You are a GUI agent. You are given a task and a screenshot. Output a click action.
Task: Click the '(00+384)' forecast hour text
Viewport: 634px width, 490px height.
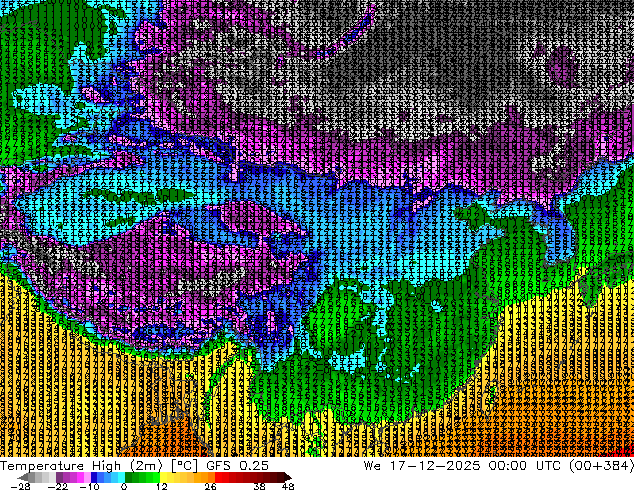[601, 466]
